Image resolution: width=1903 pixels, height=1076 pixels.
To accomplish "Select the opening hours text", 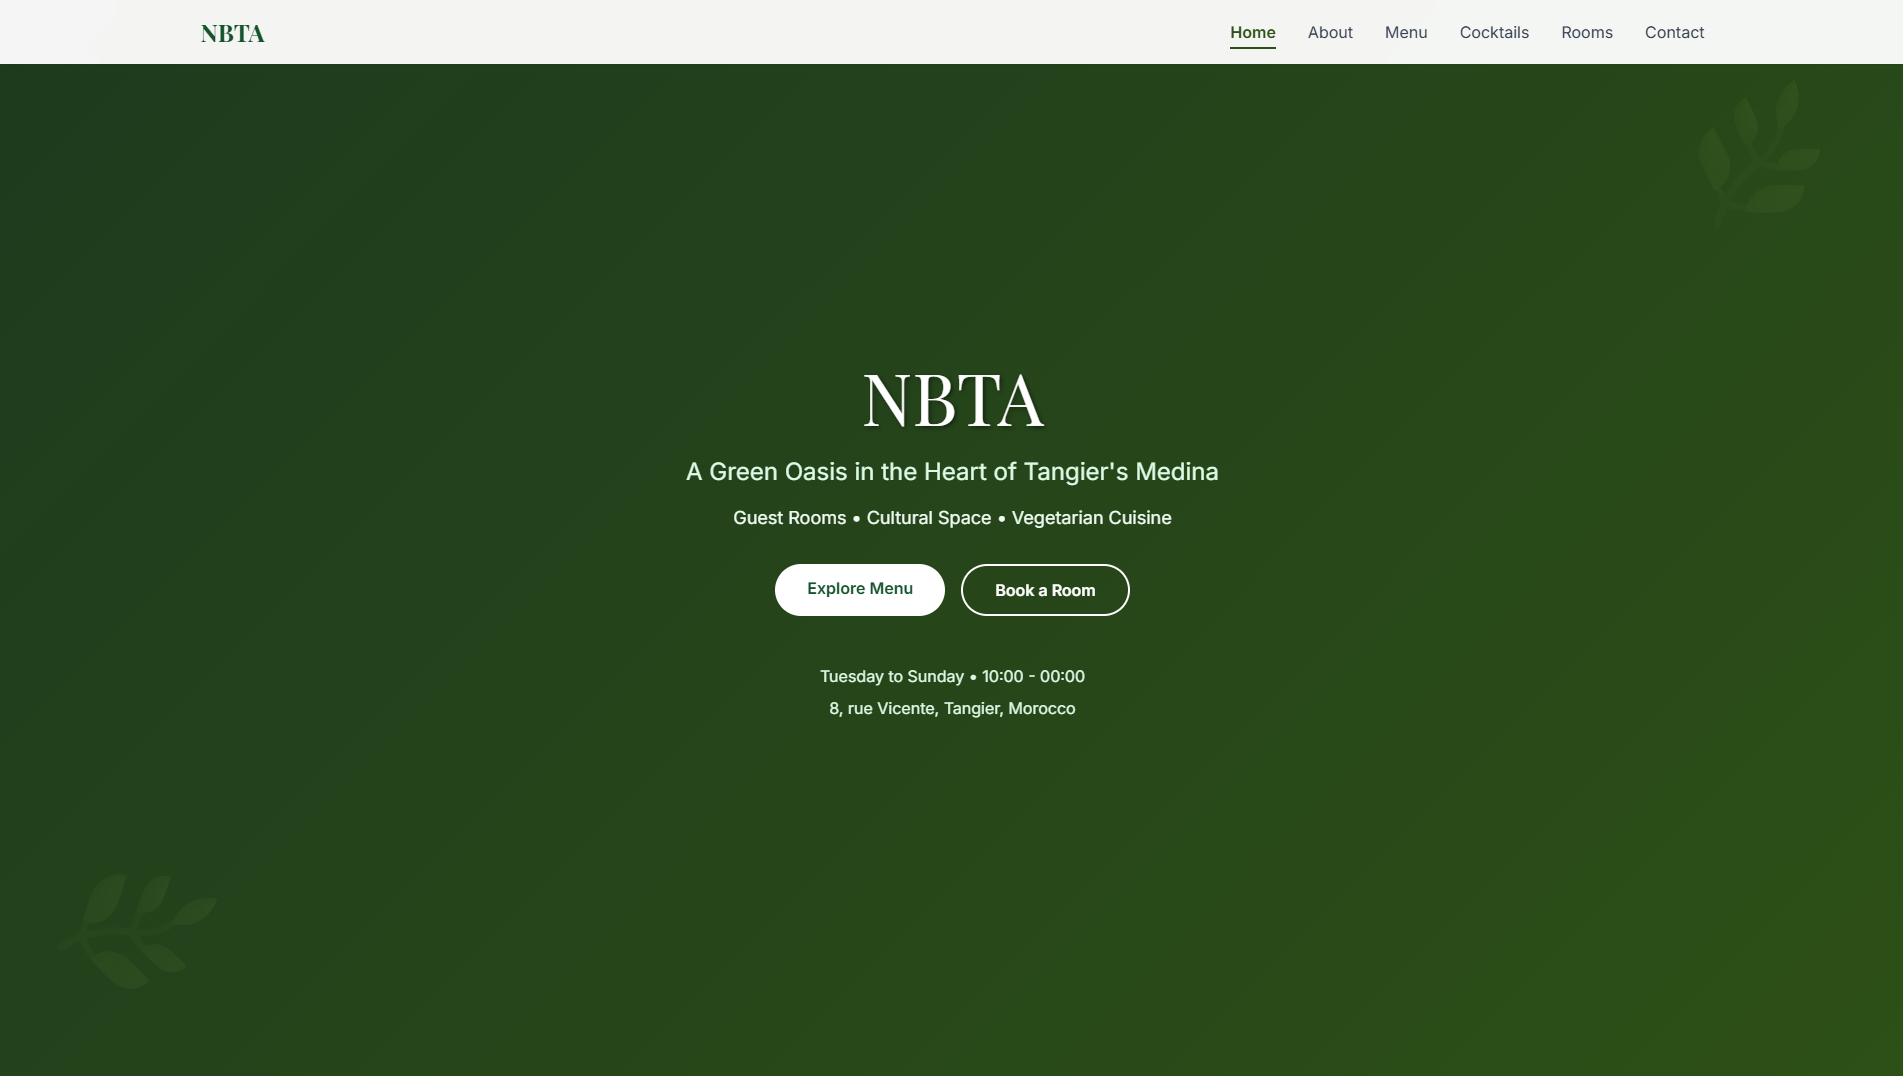I will (952, 676).
